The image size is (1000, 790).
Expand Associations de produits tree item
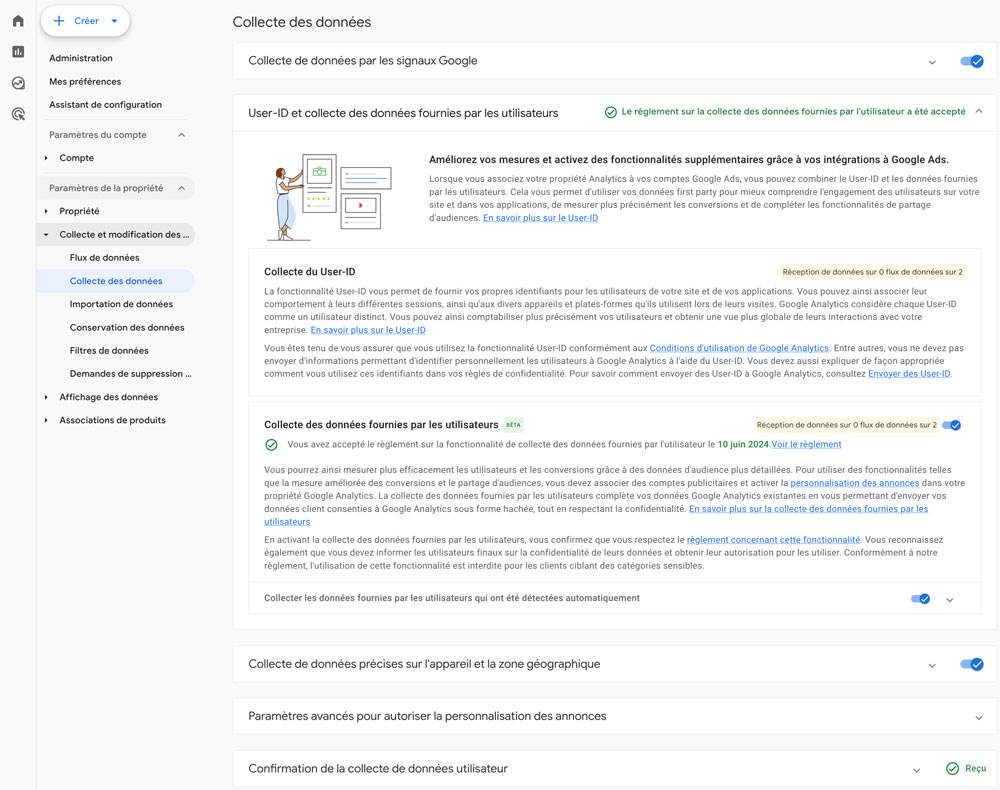tap(46, 420)
